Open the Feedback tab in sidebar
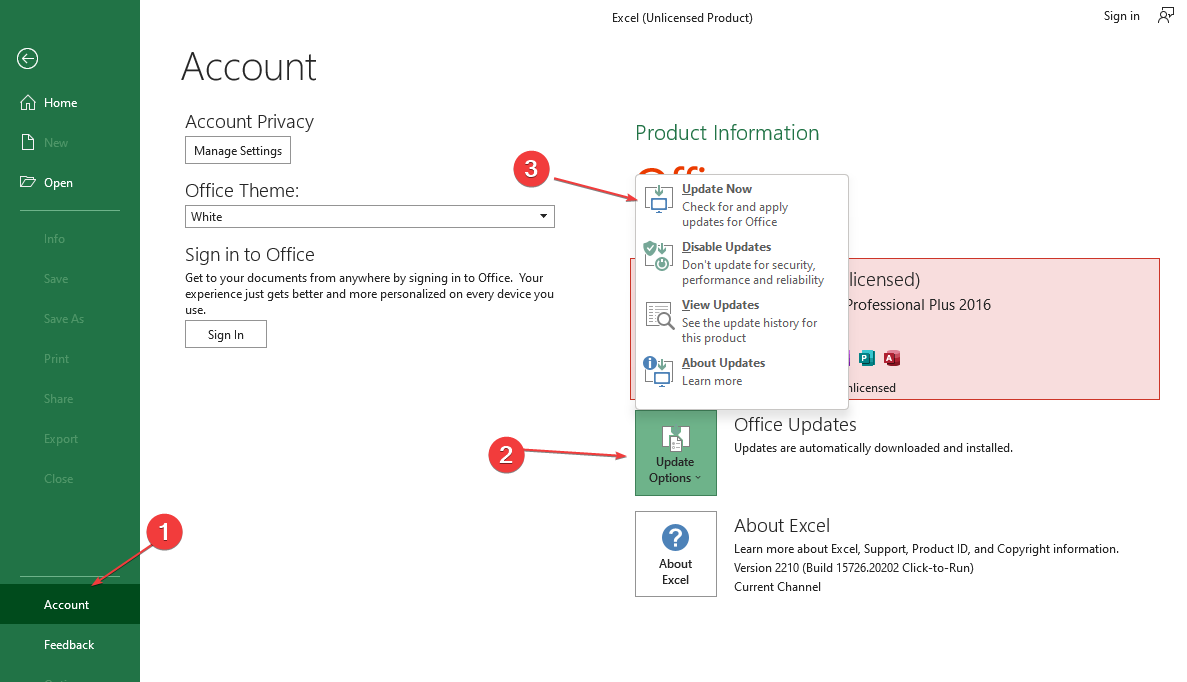The height and width of the screenshot is (682, 1187). point(70,644)
